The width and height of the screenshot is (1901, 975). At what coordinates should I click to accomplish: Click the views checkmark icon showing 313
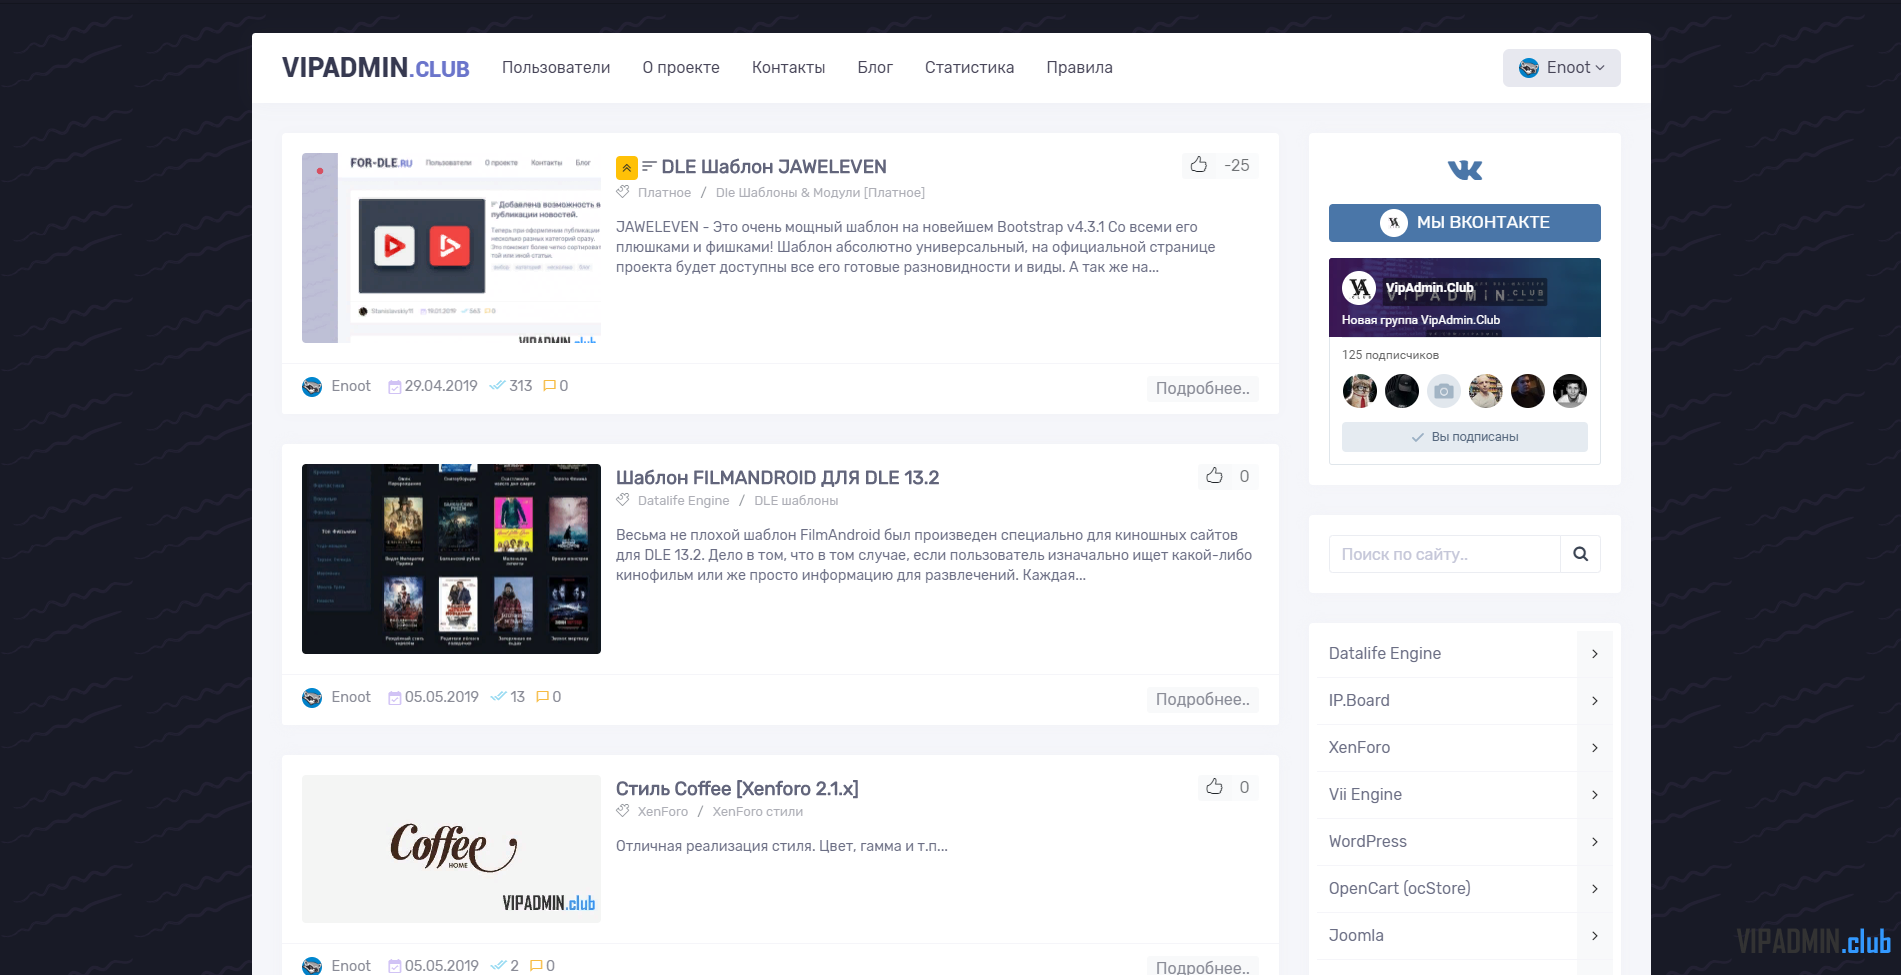[x=497, y=386]
